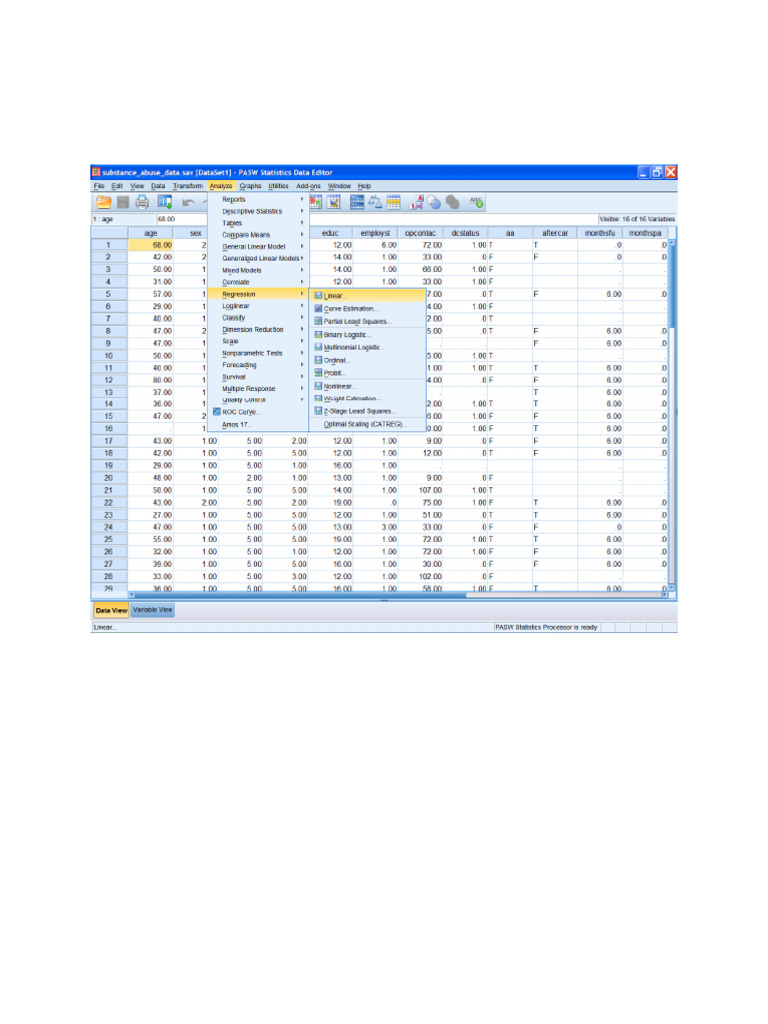Expand the General Linear Model submenu arrow
Screen dimensions: 768x1024
[x=302, y=246]
